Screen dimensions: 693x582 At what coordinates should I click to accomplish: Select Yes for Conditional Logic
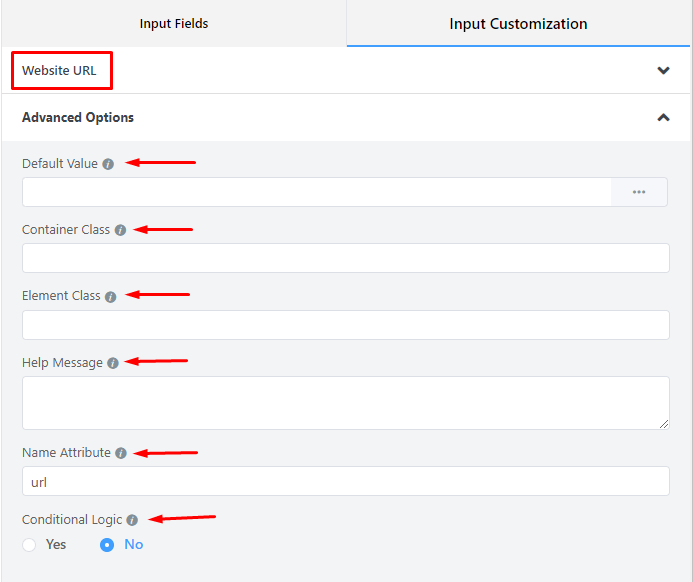29,545
